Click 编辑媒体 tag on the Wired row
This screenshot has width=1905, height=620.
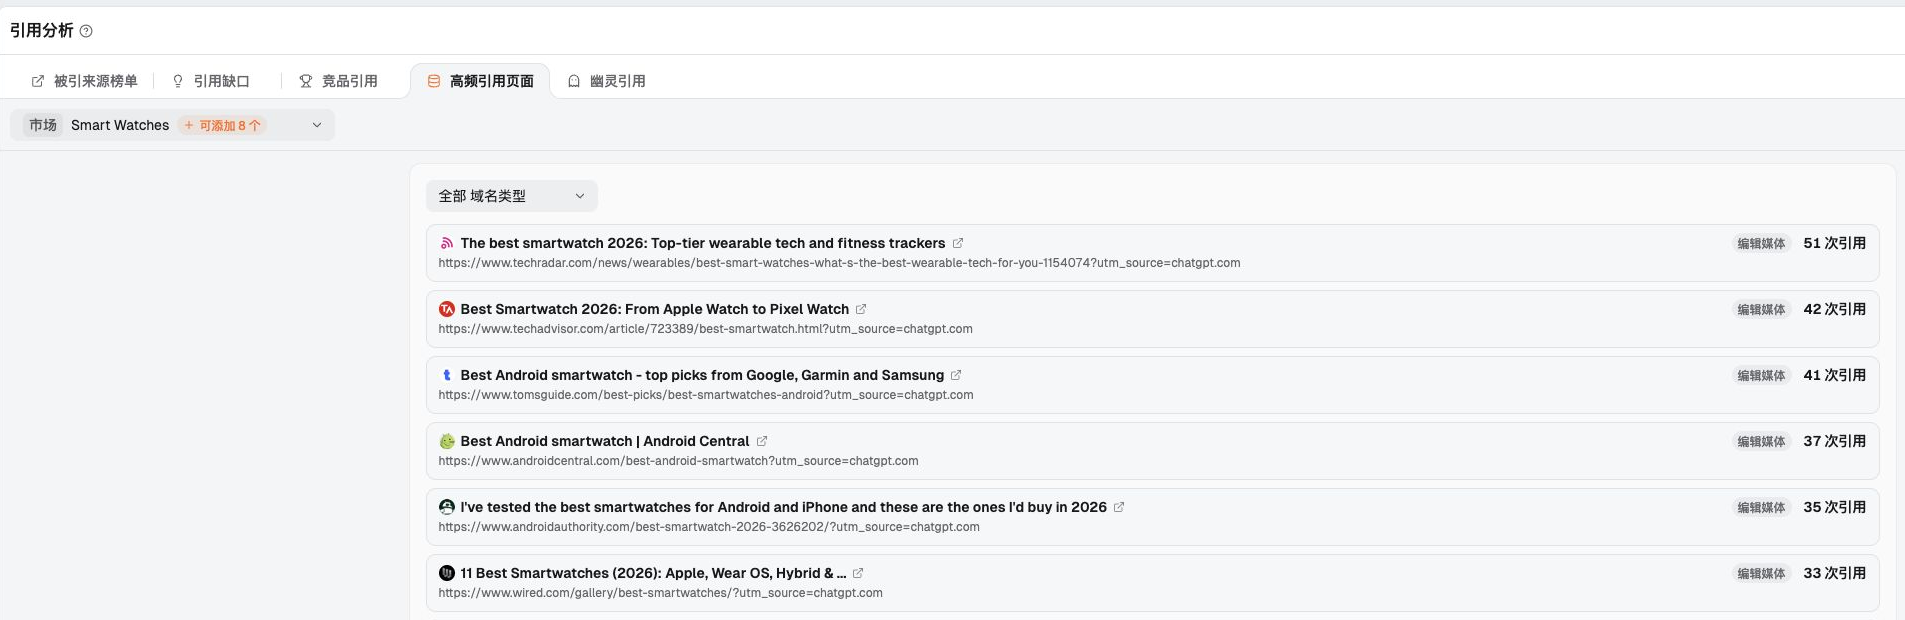tap(1761, 573)
